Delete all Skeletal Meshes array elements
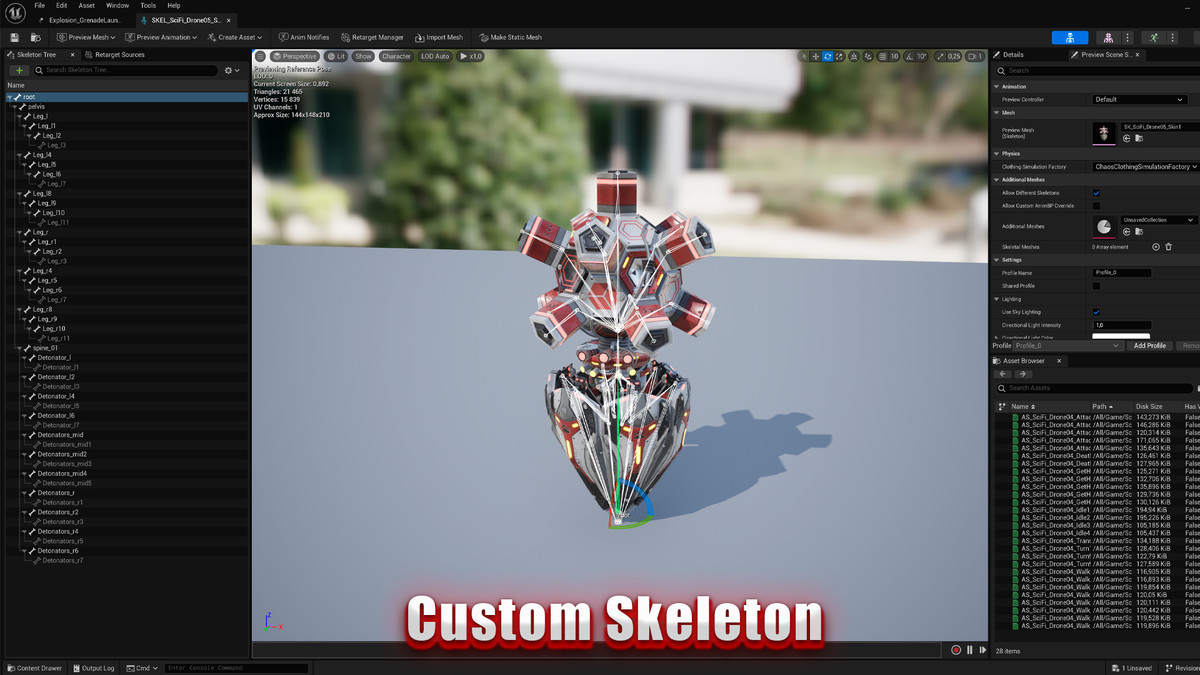The height and width of the screenshot is (675, 1200). 1168,247
